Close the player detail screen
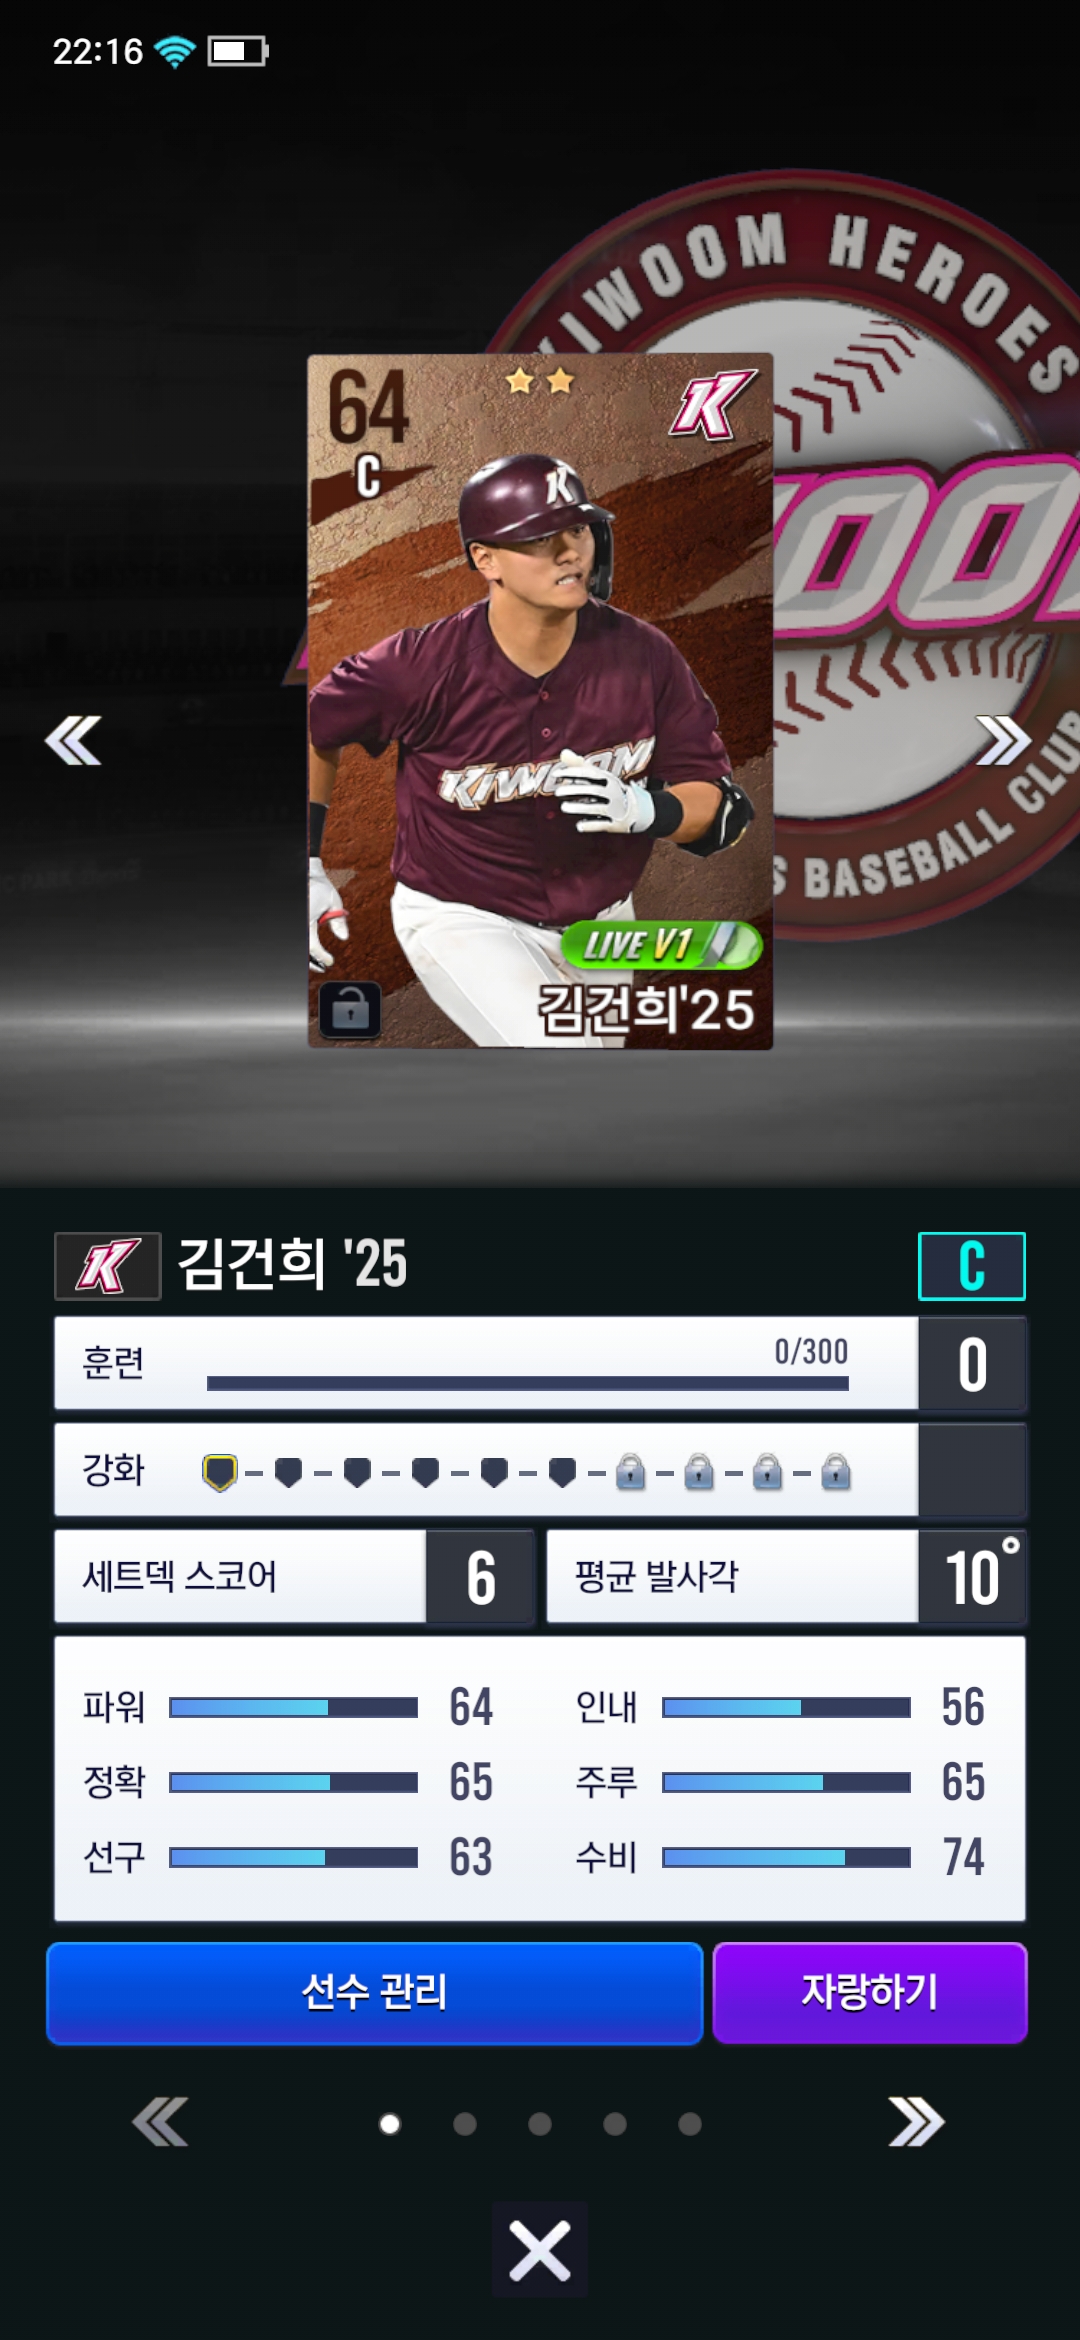Image resolution: width=1080 pixels, height=2340 pixels. point(540,2250)
